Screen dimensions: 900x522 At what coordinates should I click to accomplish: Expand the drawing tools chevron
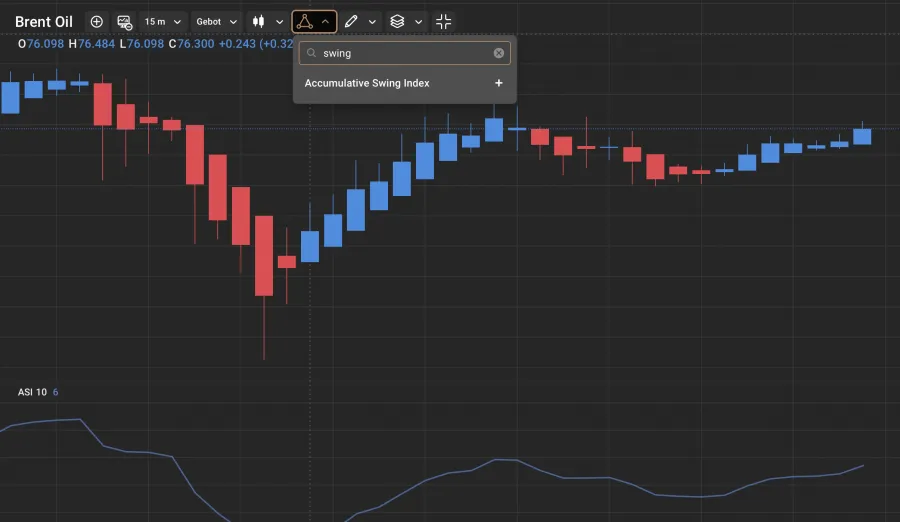tap(373, 22)
